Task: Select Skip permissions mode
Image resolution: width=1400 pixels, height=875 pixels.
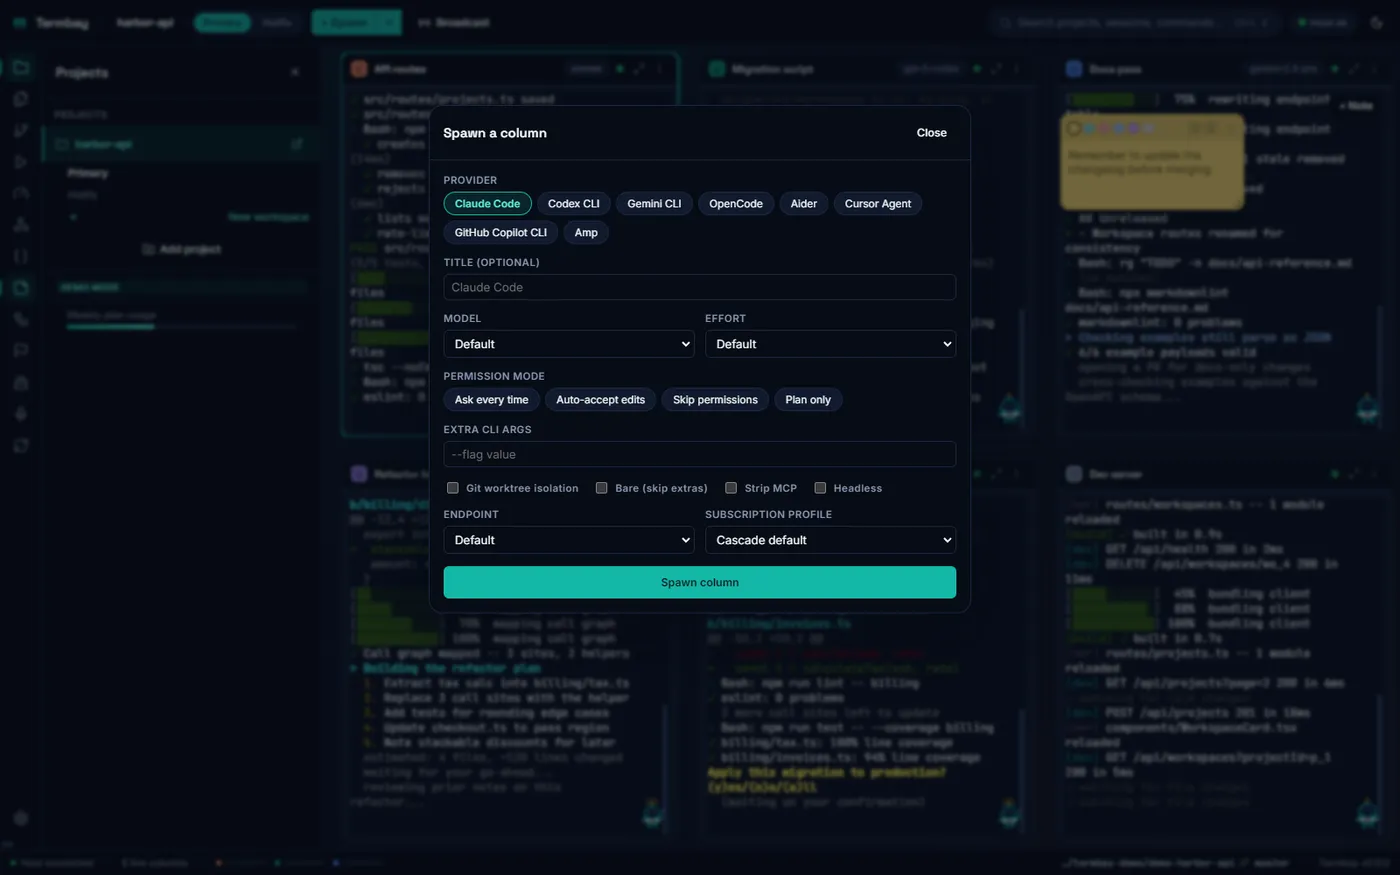Action: (x=715, y=400)
